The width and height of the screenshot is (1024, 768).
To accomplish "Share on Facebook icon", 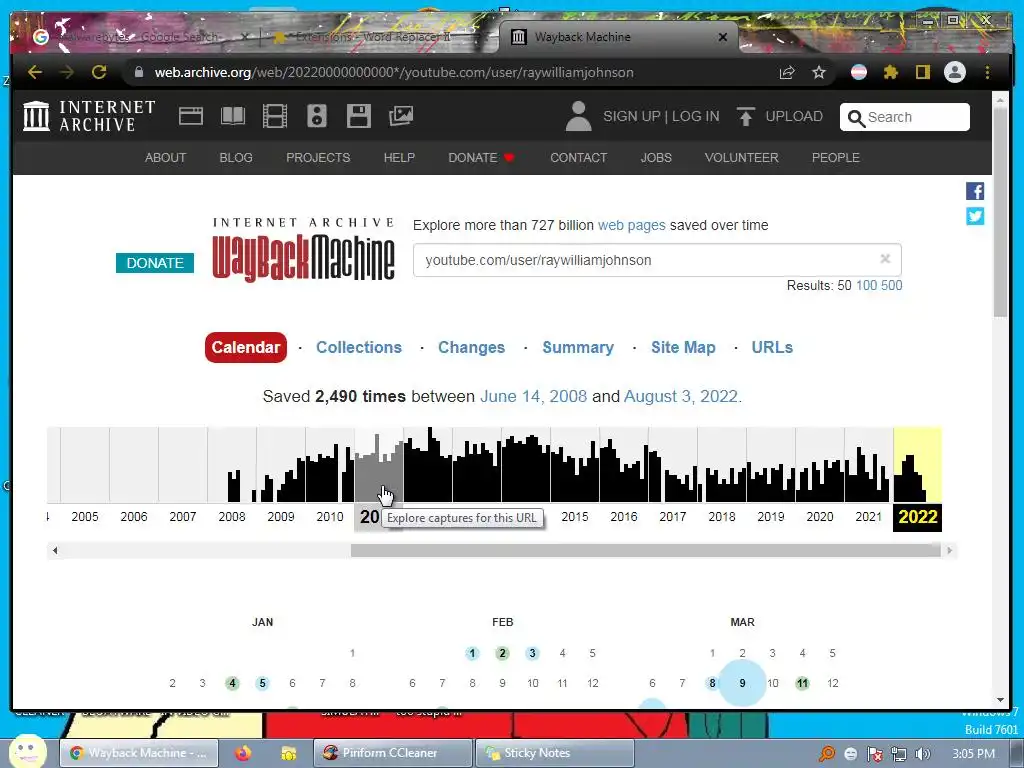I will (x=975, y=191).
